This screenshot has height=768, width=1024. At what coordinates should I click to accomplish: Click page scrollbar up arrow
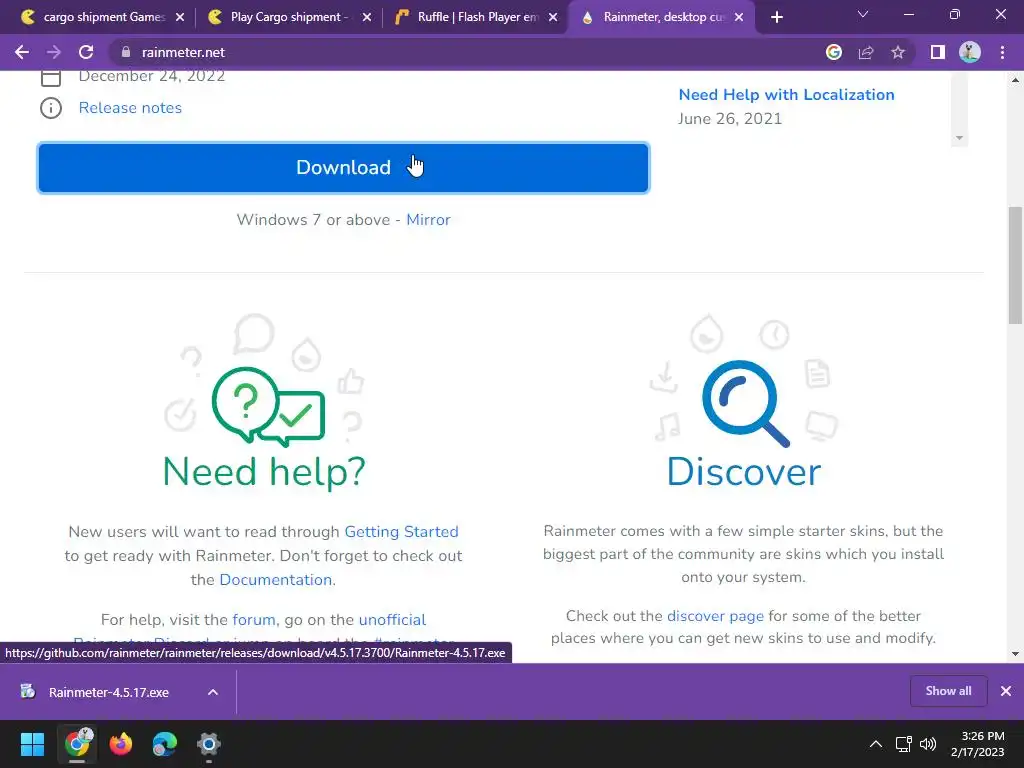click(1016, 80)
